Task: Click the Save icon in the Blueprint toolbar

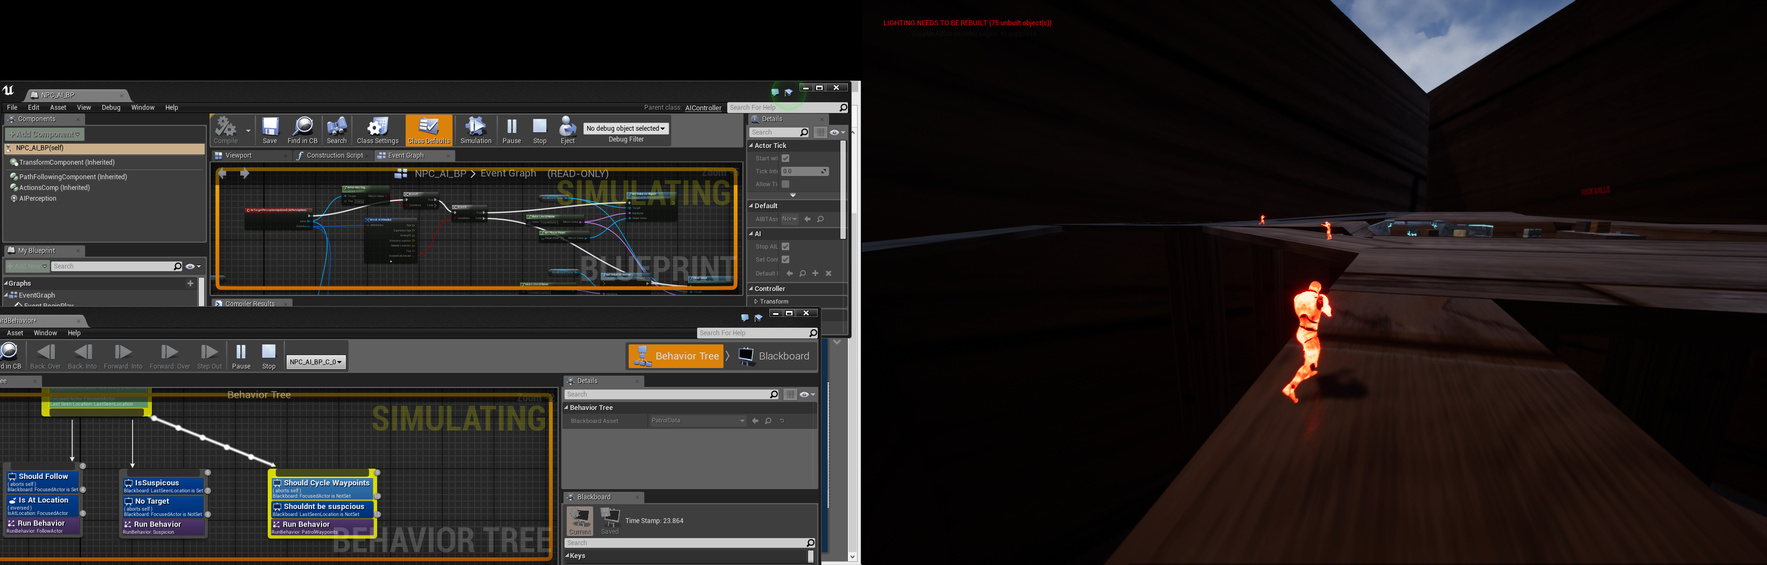Action: (x=270, y=129)
